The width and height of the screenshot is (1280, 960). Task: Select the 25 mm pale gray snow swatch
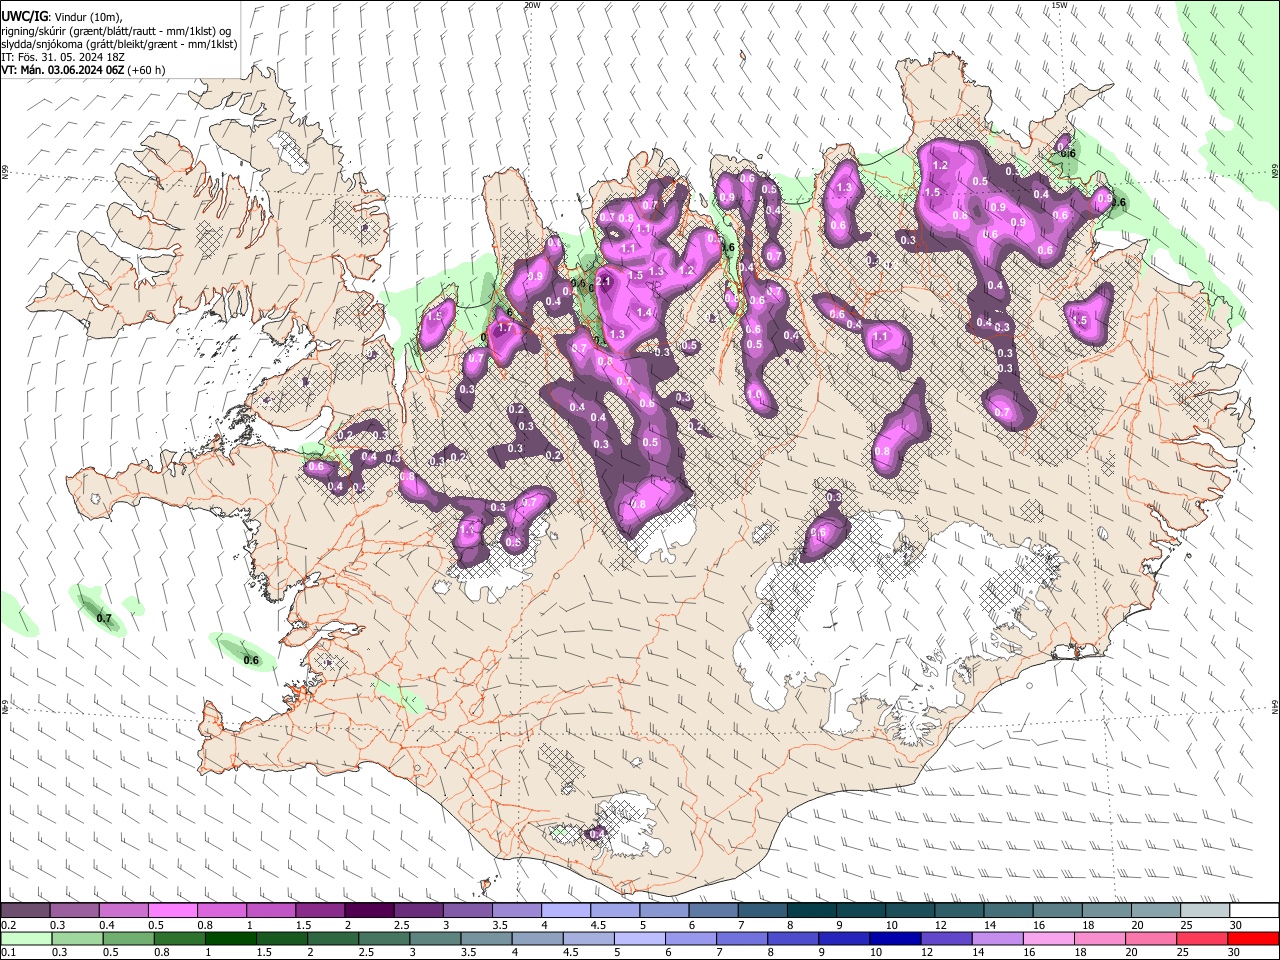tap(1206, 911)
